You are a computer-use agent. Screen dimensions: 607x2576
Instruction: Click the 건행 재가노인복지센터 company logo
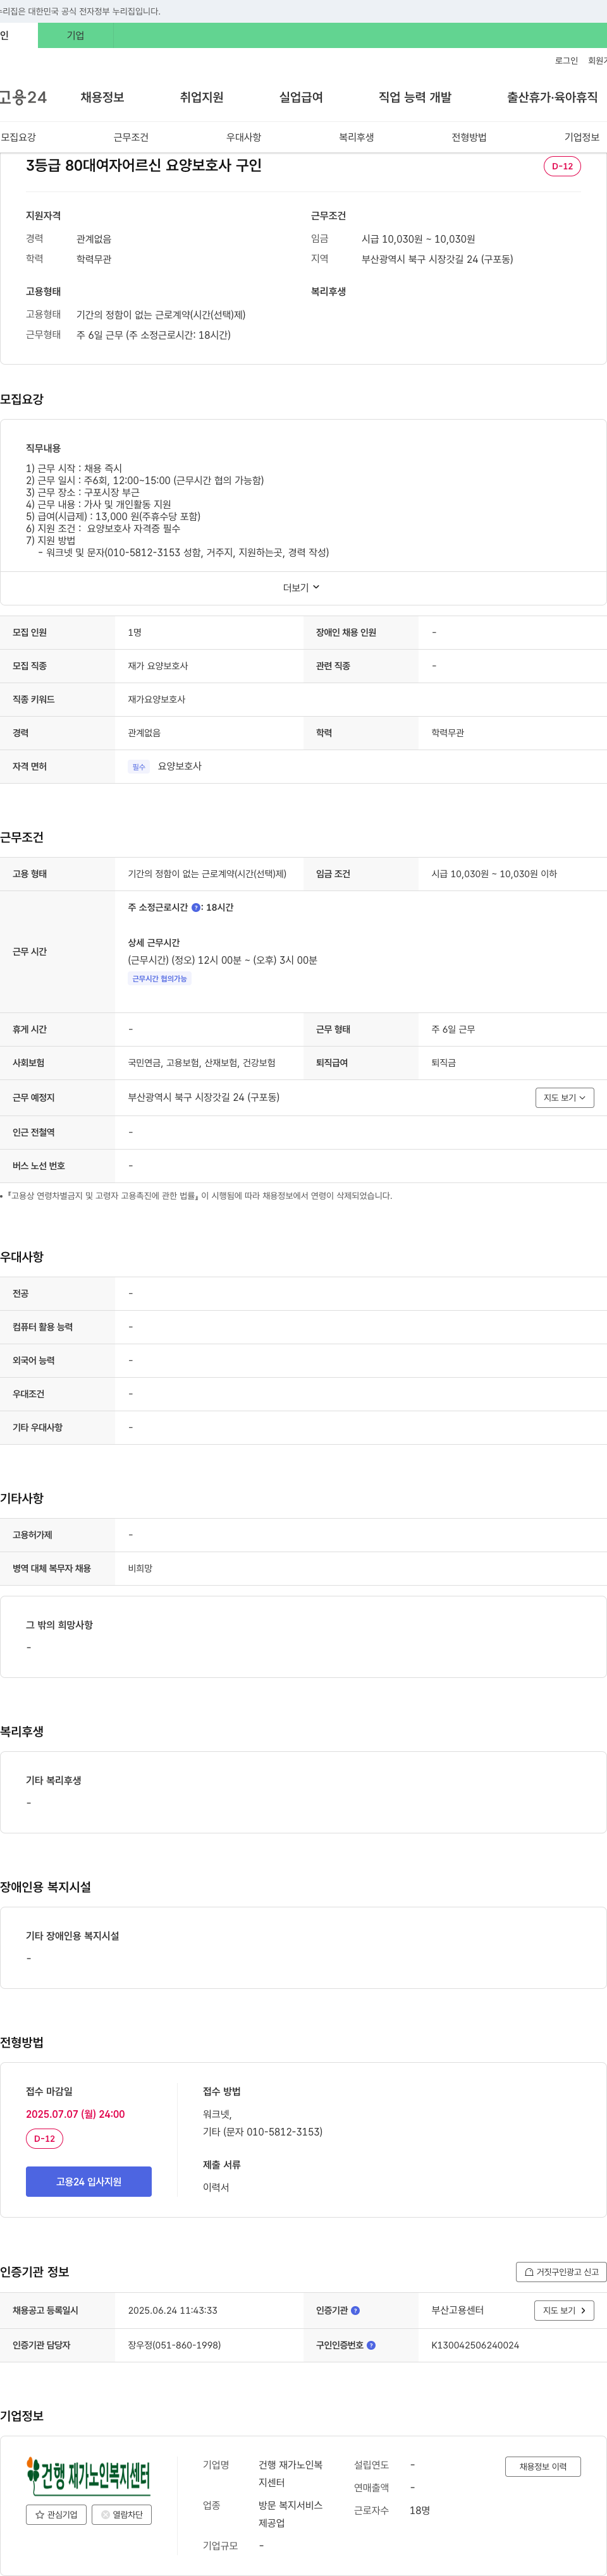coord(89,2475)
